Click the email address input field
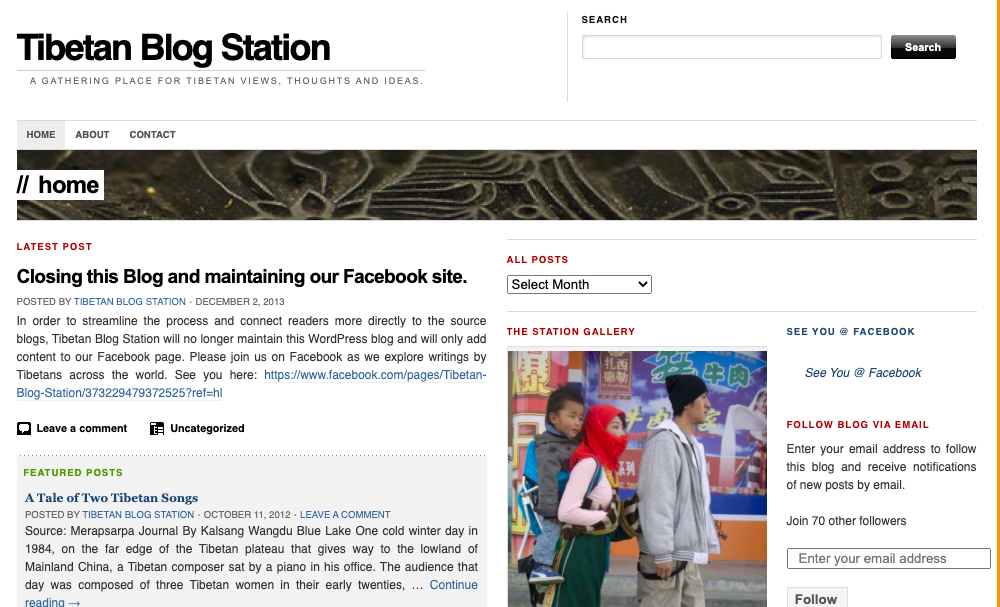The width and height of the screenshot is (1000, 607). coord(888,559)
